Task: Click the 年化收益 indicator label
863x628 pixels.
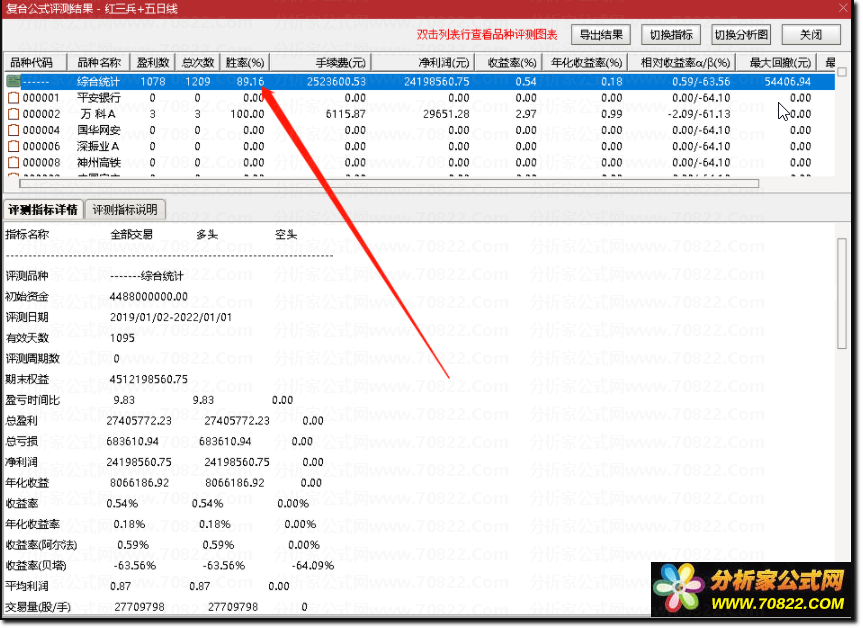Action: click(x=26, y=483)
